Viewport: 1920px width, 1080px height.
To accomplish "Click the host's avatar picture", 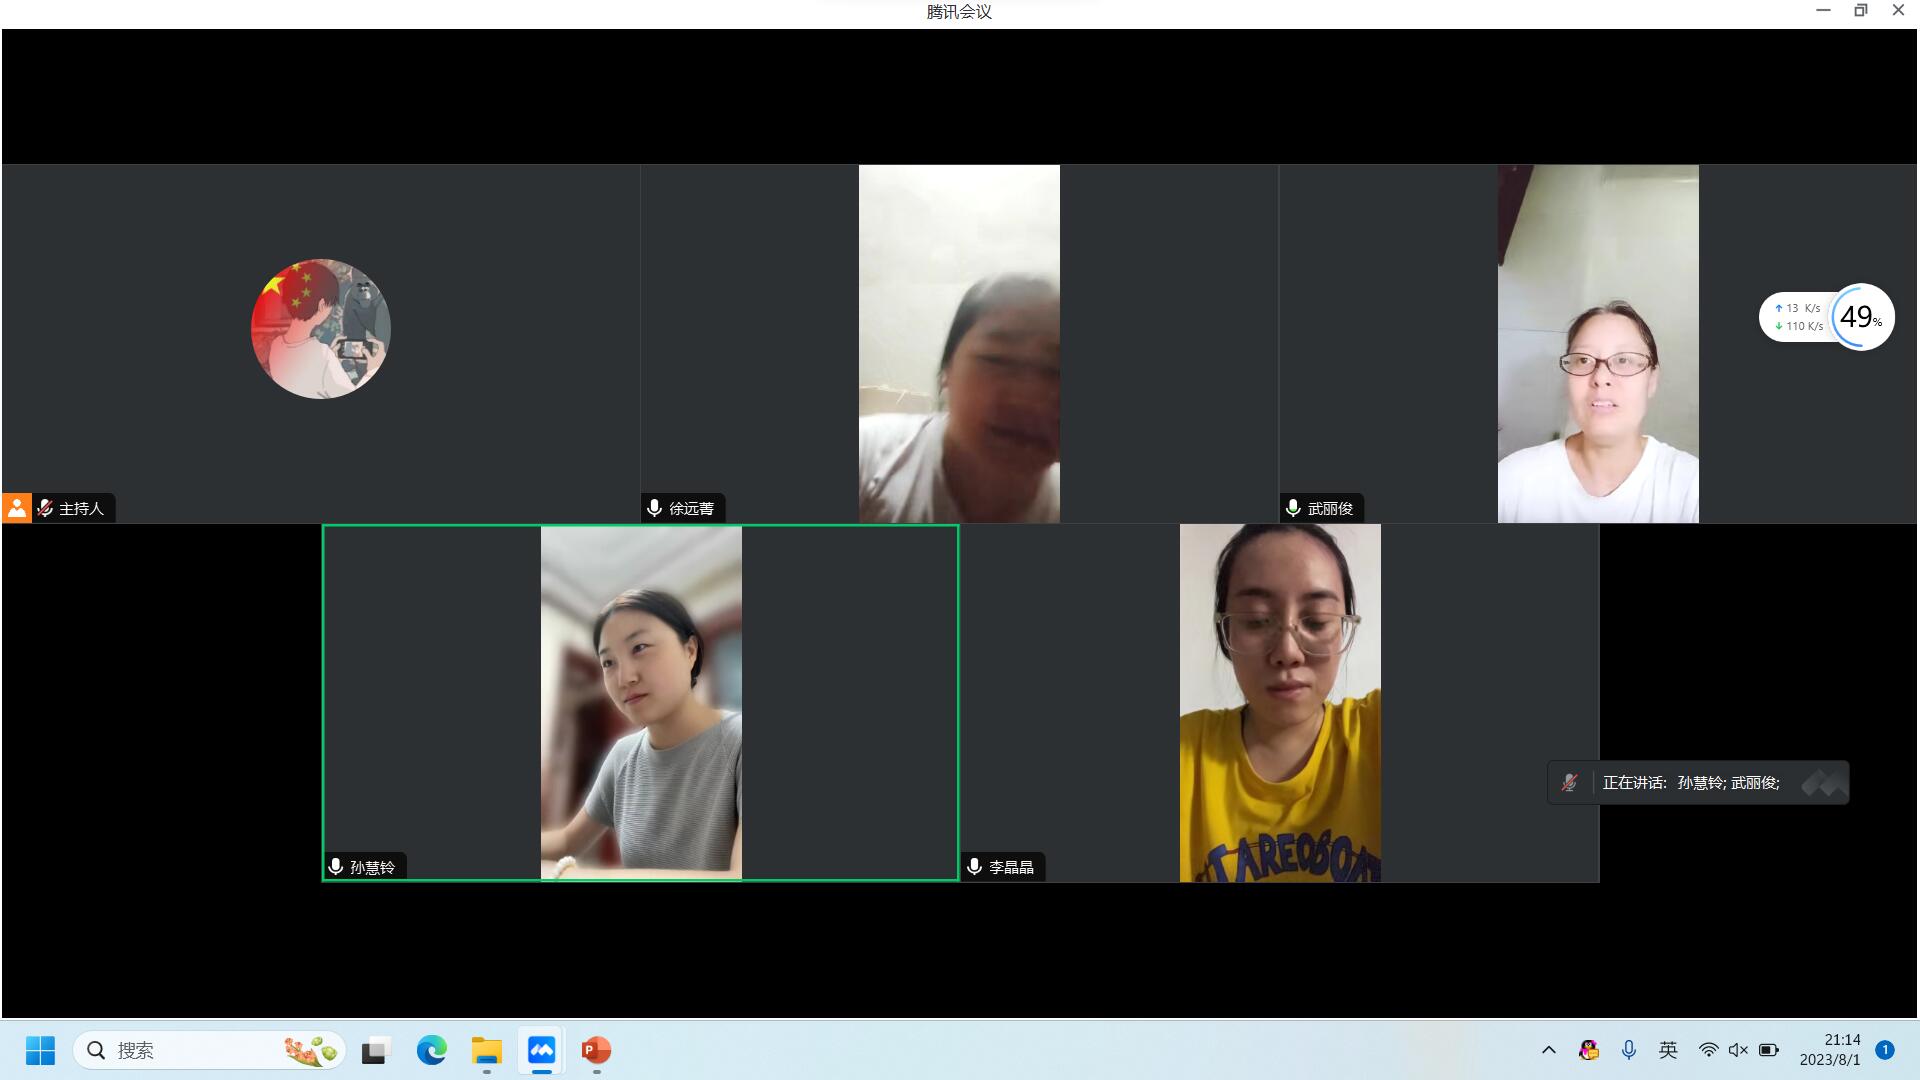I will (x=320, y=329).
